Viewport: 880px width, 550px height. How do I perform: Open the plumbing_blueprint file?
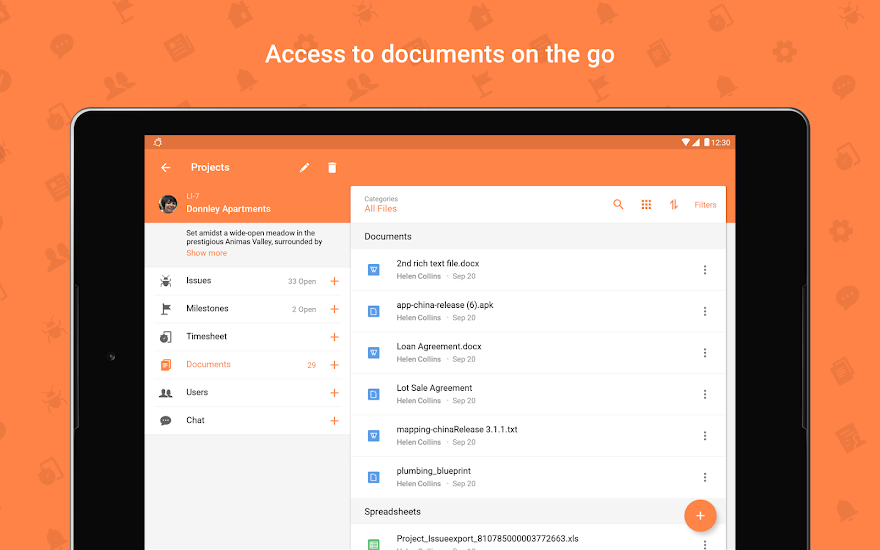pos(538,478)
